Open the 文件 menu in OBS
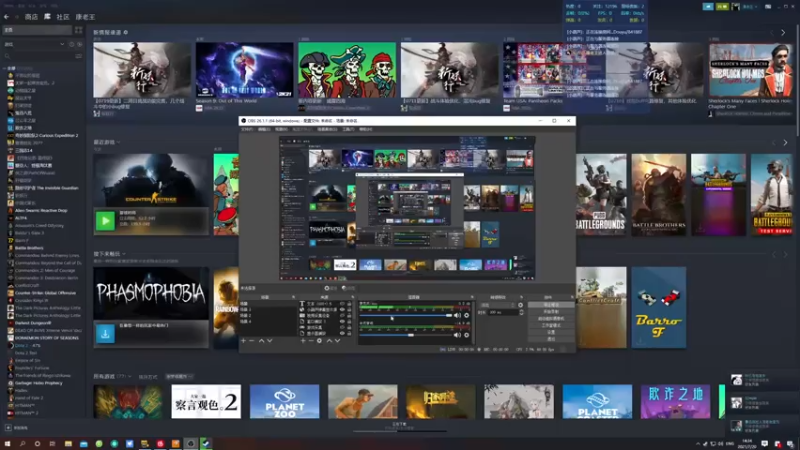The width and height of the screenshot is (800, 450). click(x=247, y=129)
